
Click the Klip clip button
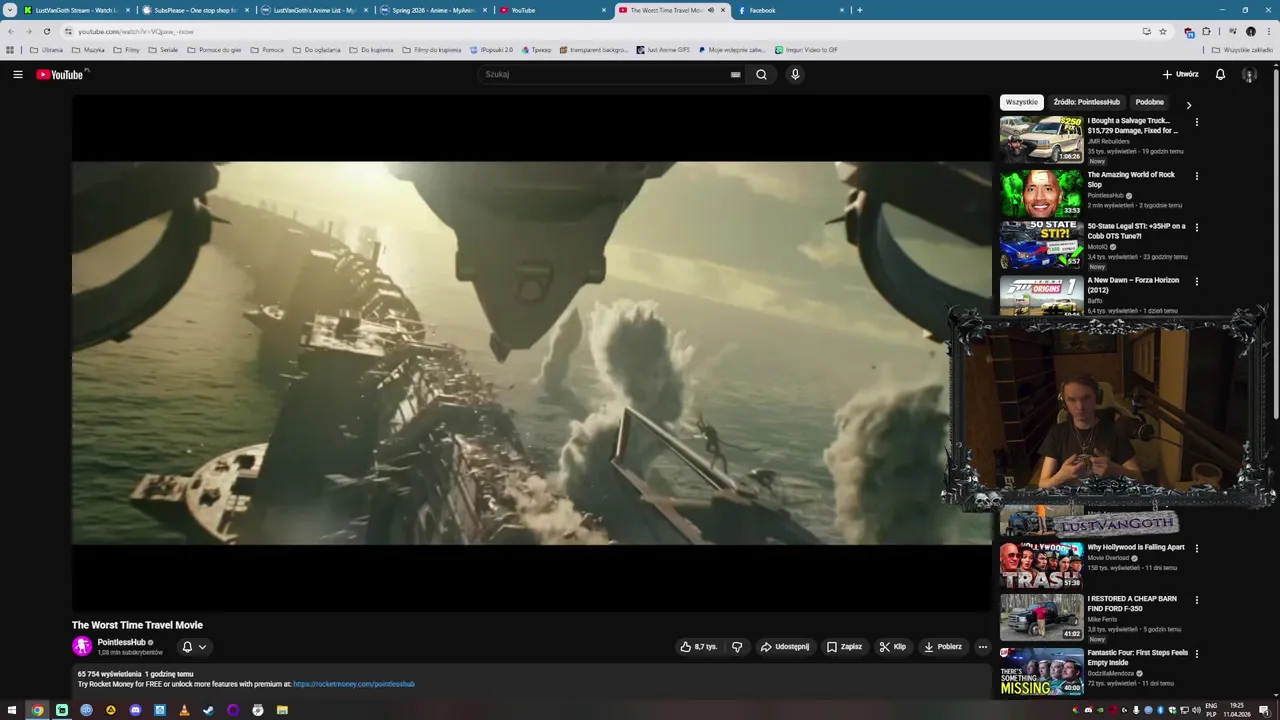892,647
